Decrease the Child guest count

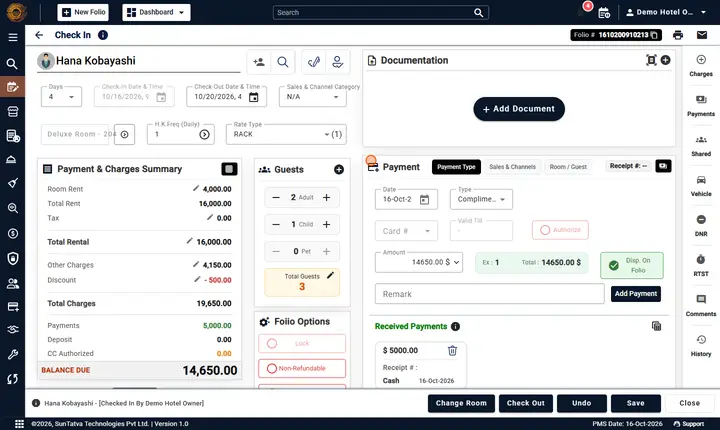click(276, 225)
